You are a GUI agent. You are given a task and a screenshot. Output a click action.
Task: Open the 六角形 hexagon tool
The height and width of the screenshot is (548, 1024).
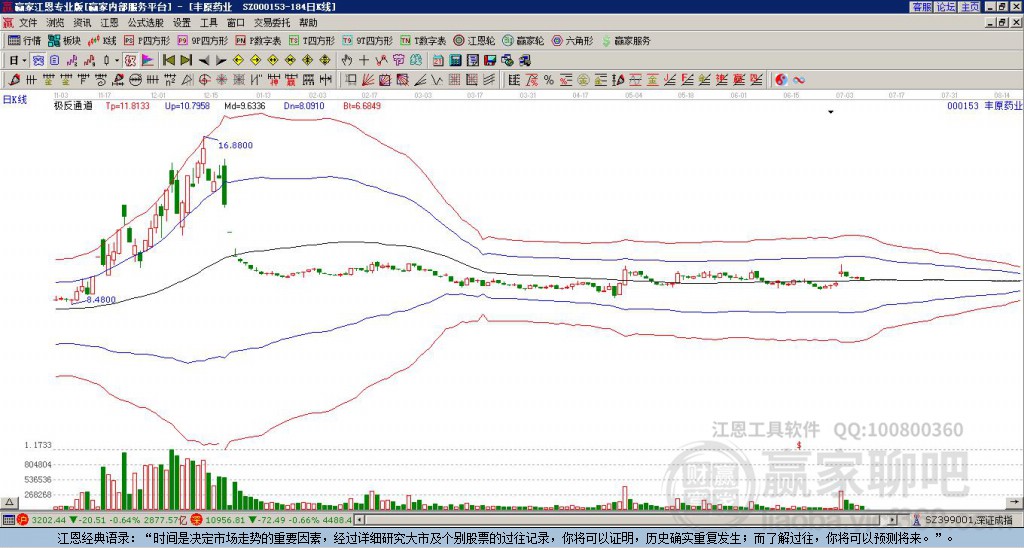pos(572,41)
